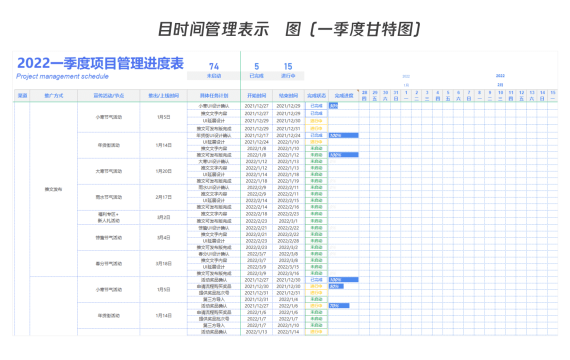Click the Project management schedule subtitle

pyautogui.click(x=62, y=76)
